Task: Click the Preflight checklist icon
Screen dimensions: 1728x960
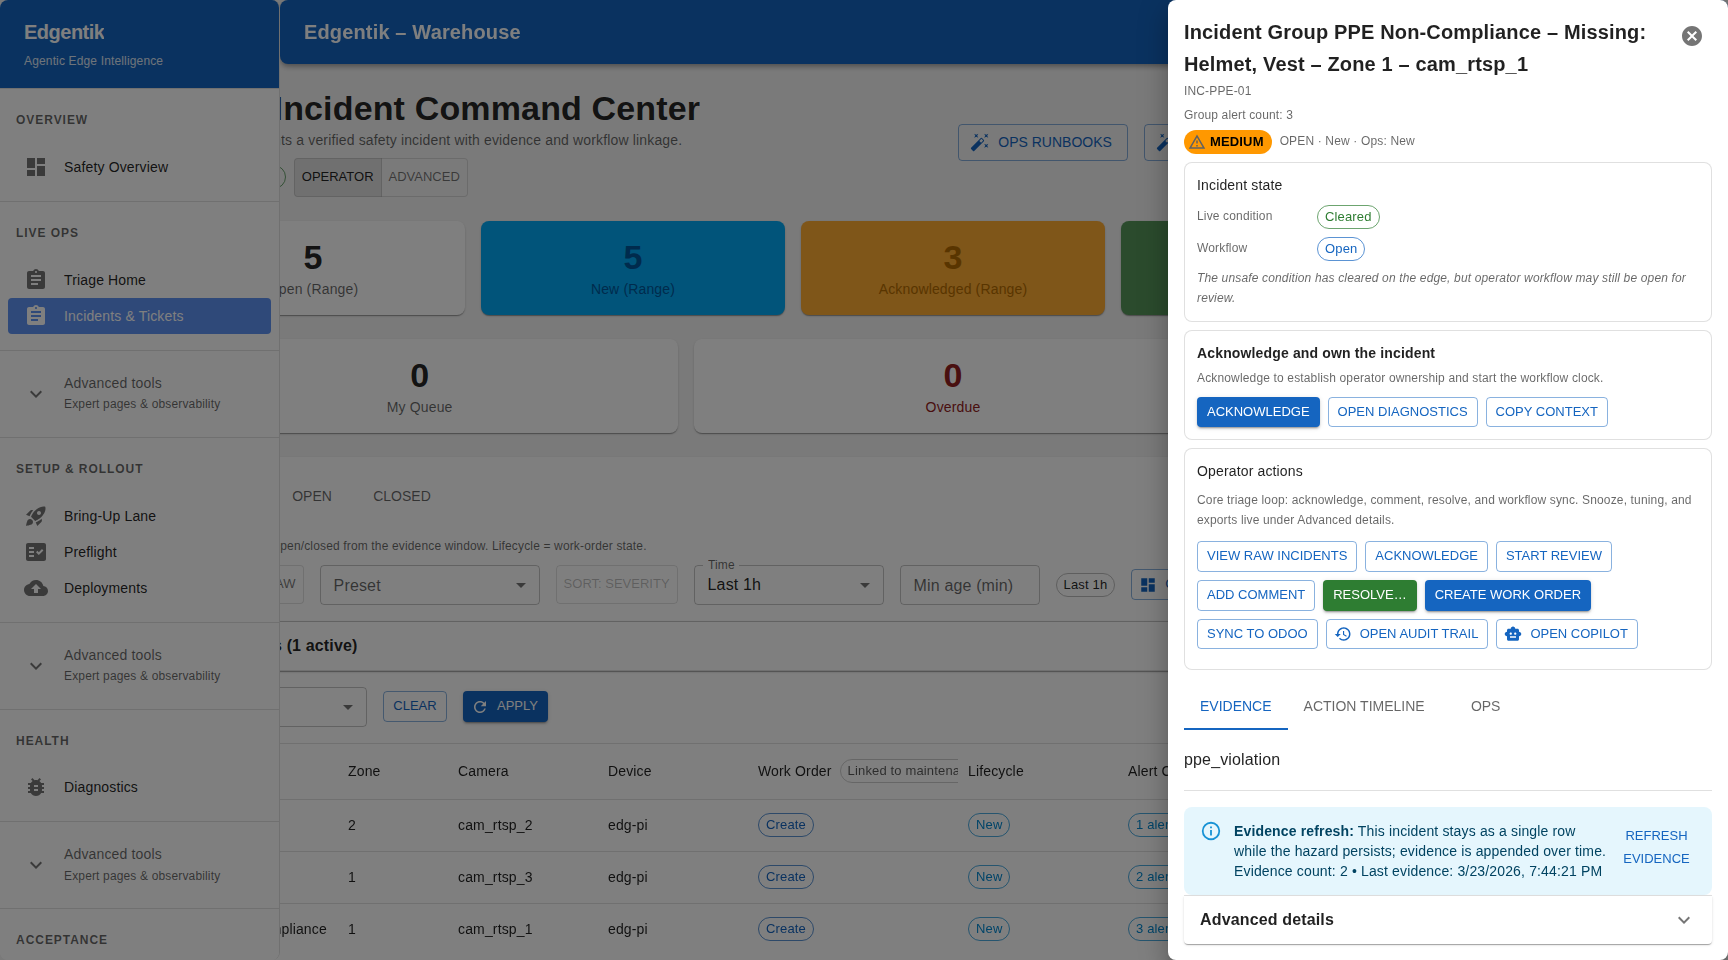Action: [x=36, y=552]
